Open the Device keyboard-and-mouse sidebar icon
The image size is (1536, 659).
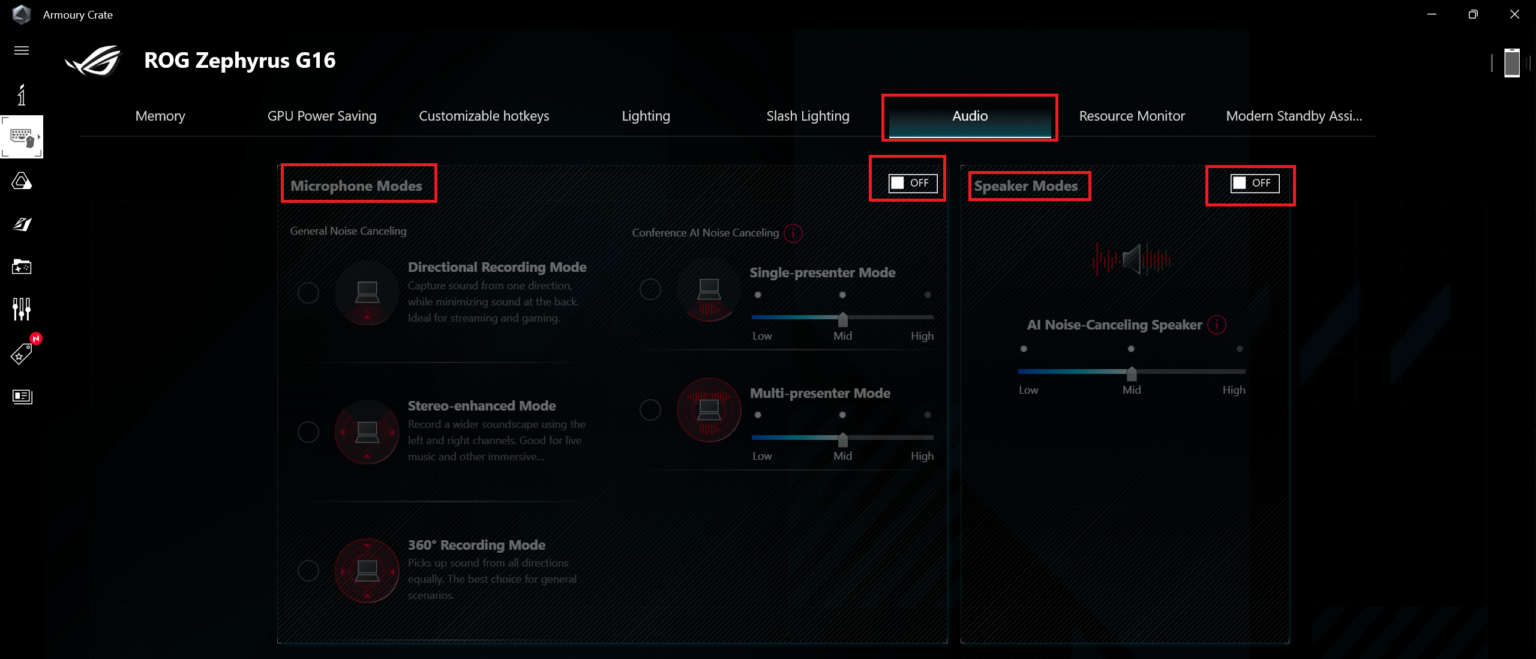(x=21, y=138)
